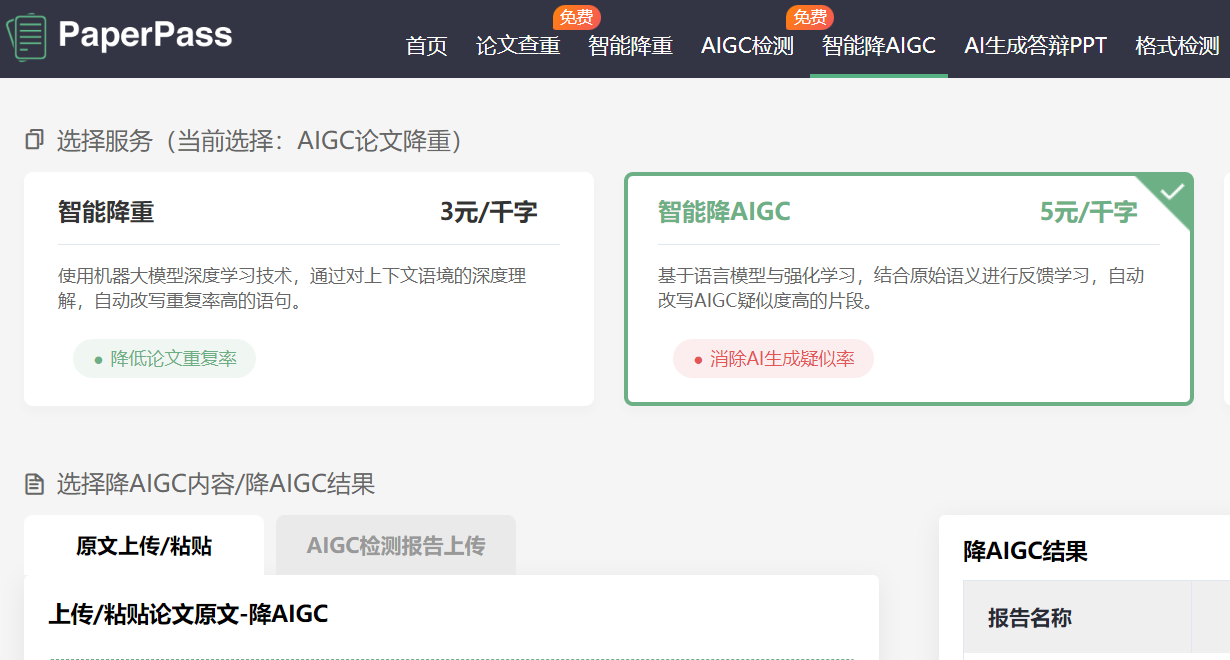1230x660 pixels.
Task: Click the PaperPass brand name text
Action: point(145,35)
